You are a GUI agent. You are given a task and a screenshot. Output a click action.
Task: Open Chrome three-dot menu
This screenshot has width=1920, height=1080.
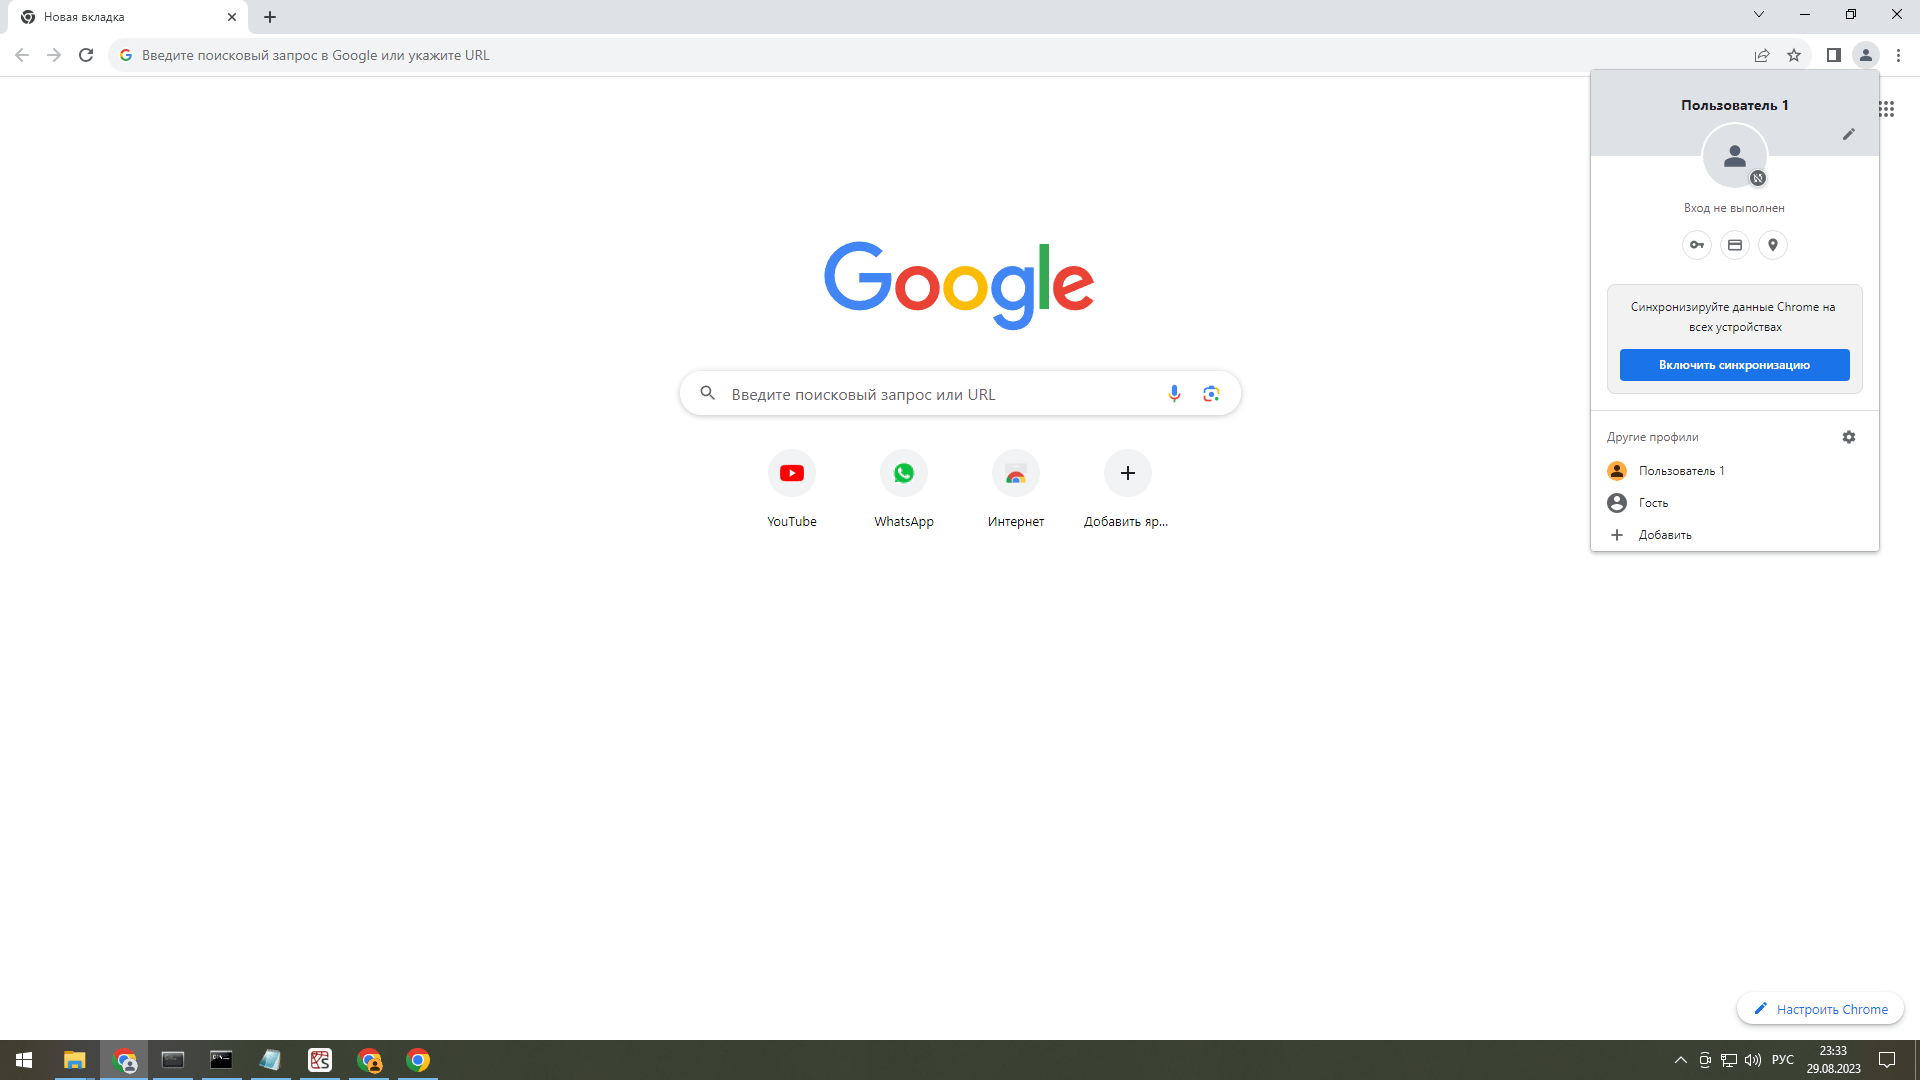[1898, 55]
